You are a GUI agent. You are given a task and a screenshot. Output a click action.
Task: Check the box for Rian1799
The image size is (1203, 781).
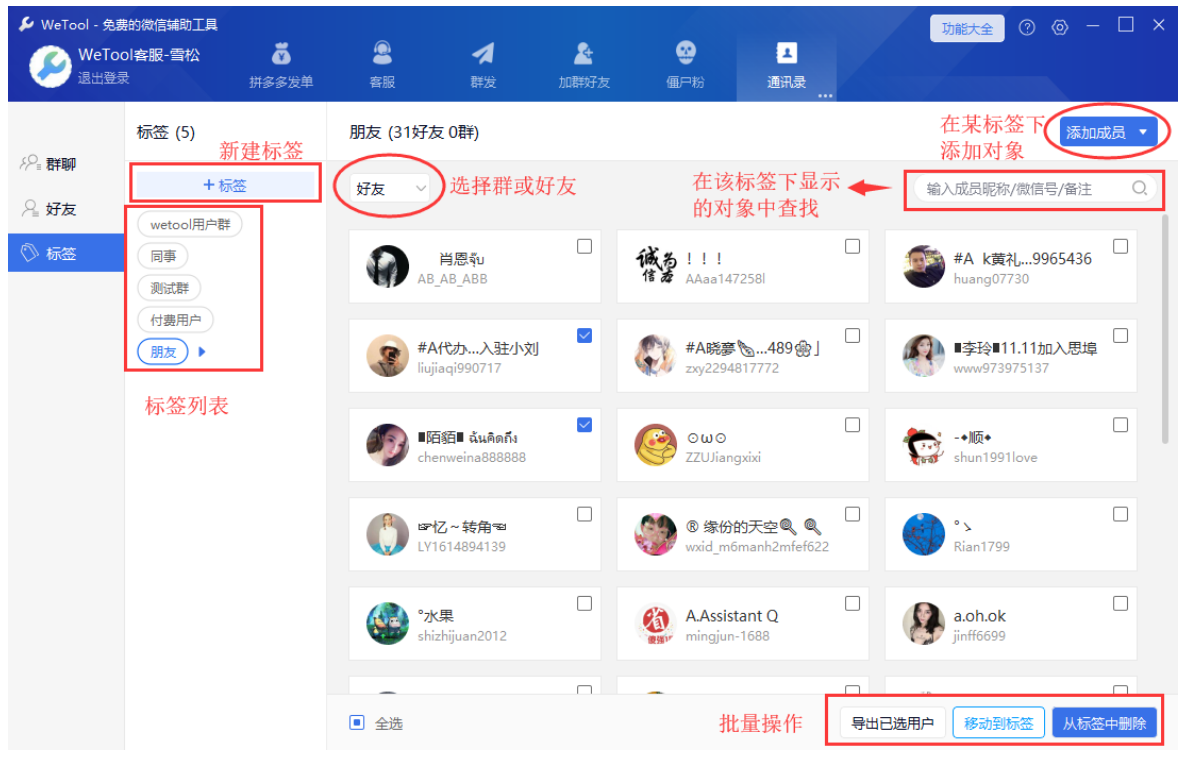point(1121,514)
